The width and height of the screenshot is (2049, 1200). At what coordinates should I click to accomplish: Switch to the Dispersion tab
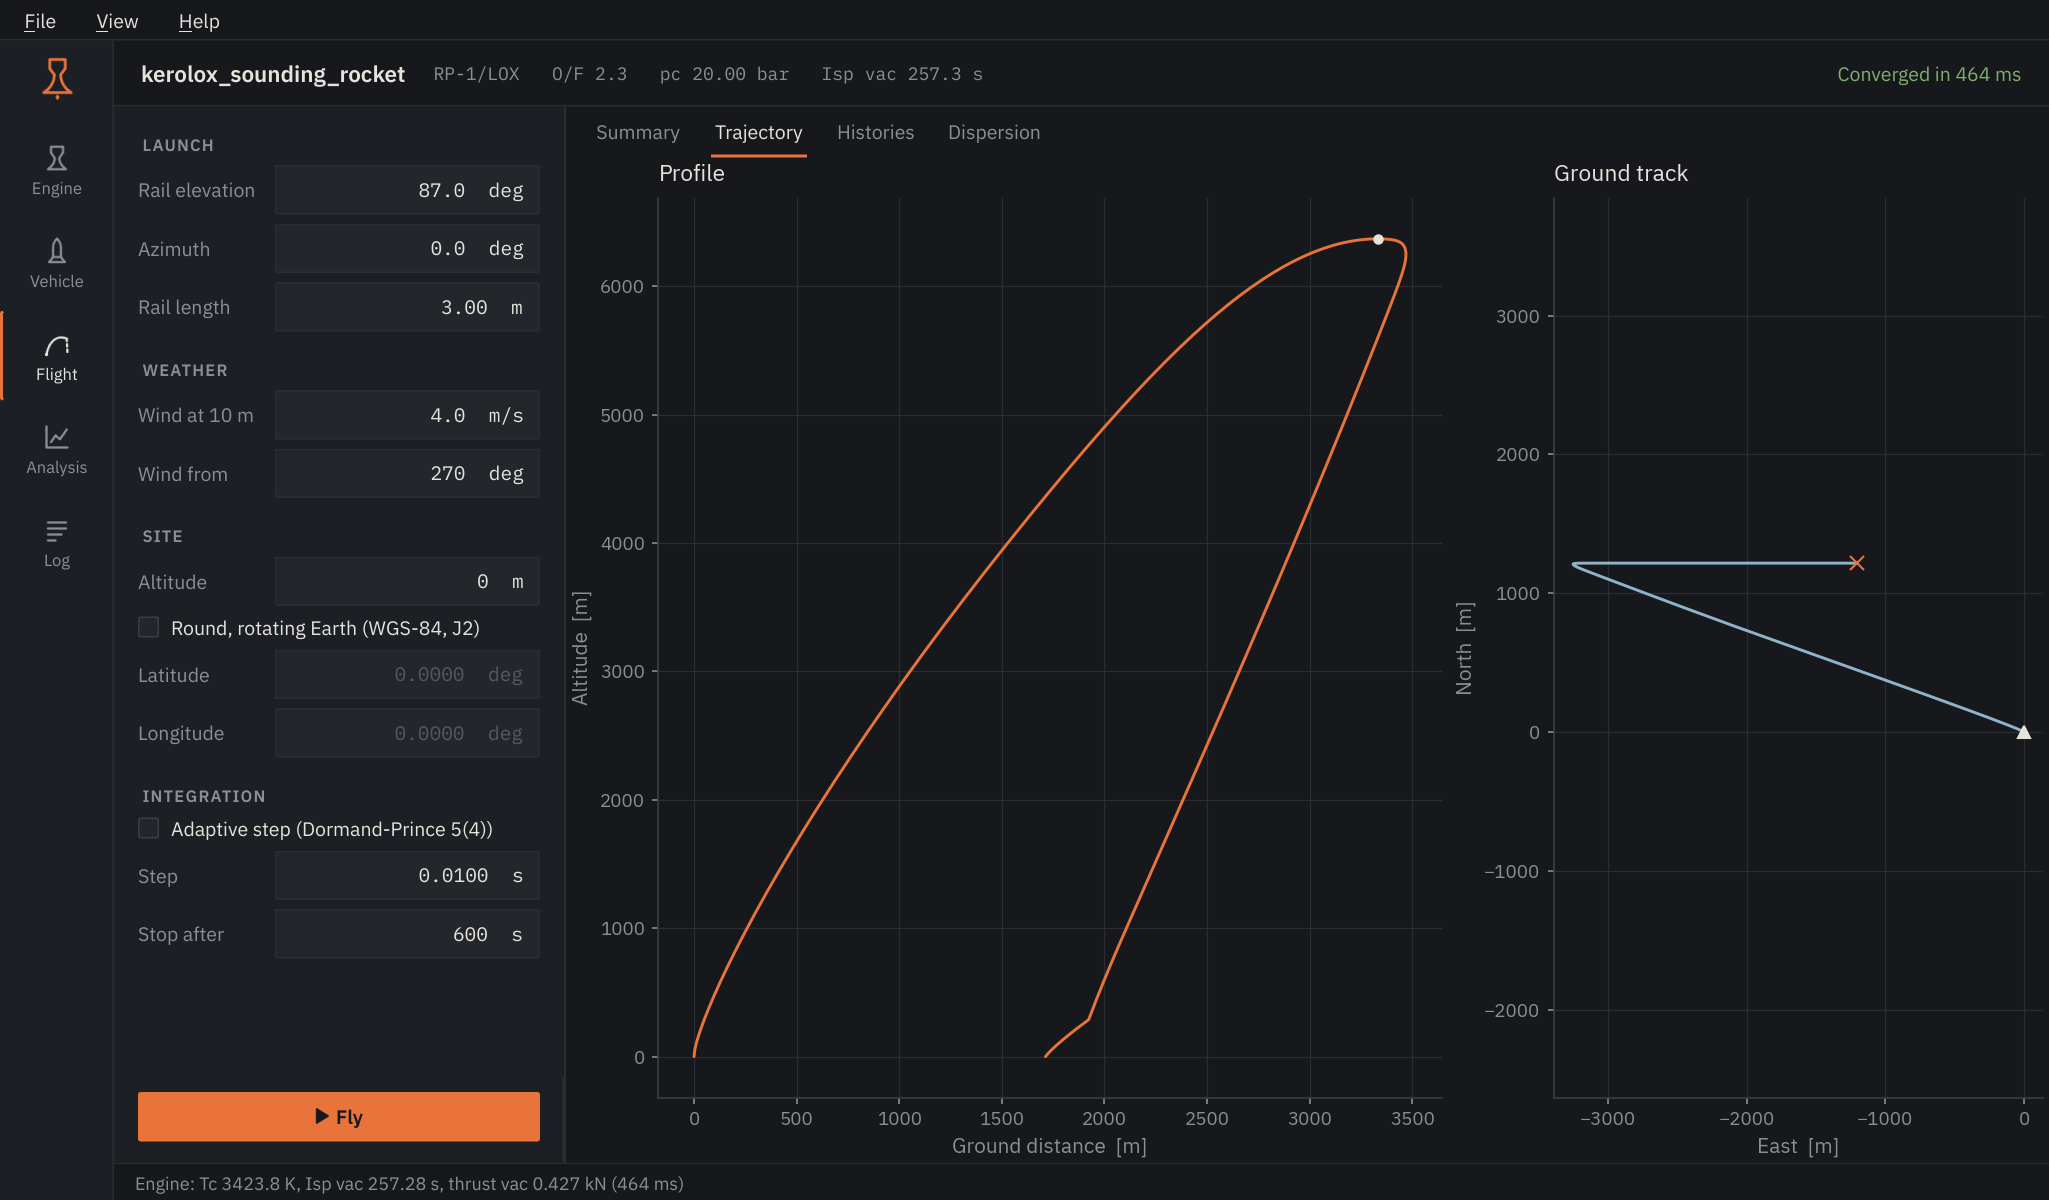pos(994,133)
